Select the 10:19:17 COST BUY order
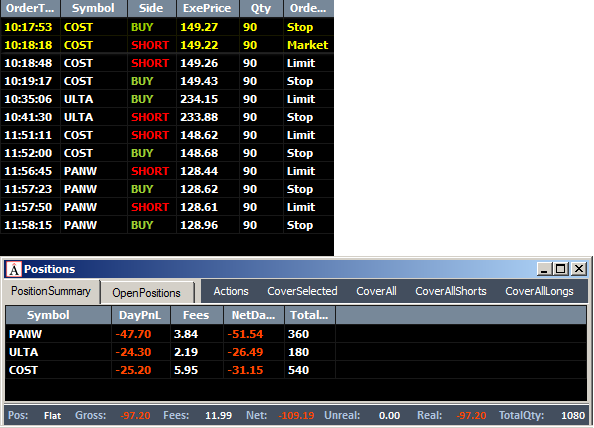594x428 pixels. (x=167, y=81)
